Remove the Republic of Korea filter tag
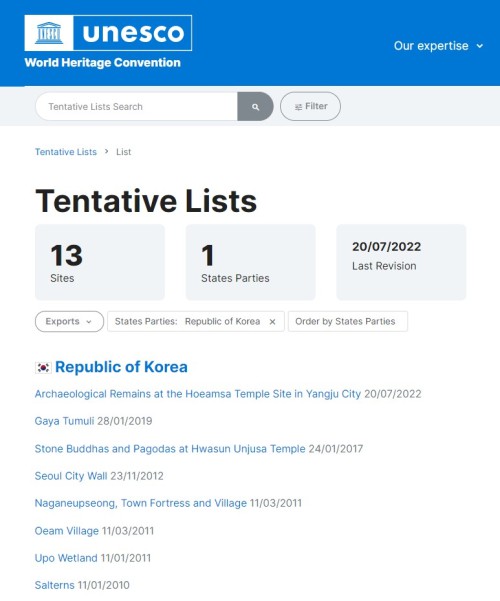Screen dimensions: 500x601 click(x=272, y=322)
